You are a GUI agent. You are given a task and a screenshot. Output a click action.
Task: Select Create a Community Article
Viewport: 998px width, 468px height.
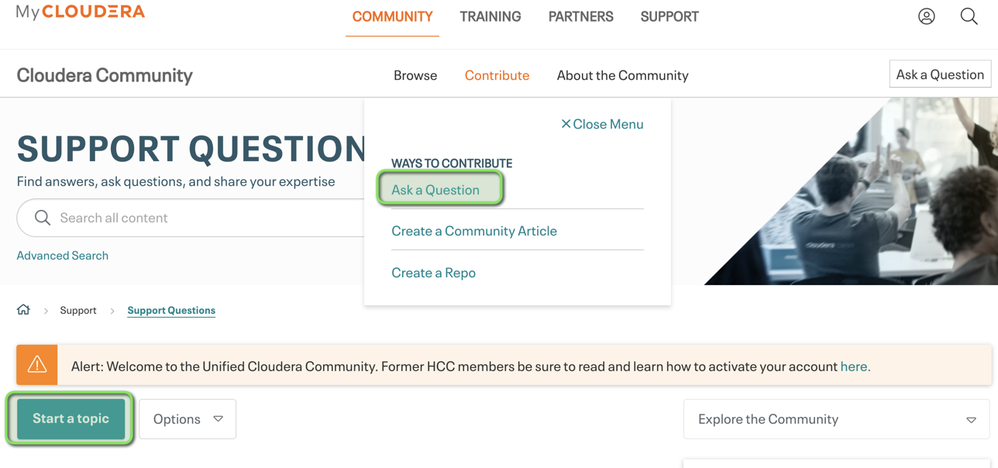[474, 231]
